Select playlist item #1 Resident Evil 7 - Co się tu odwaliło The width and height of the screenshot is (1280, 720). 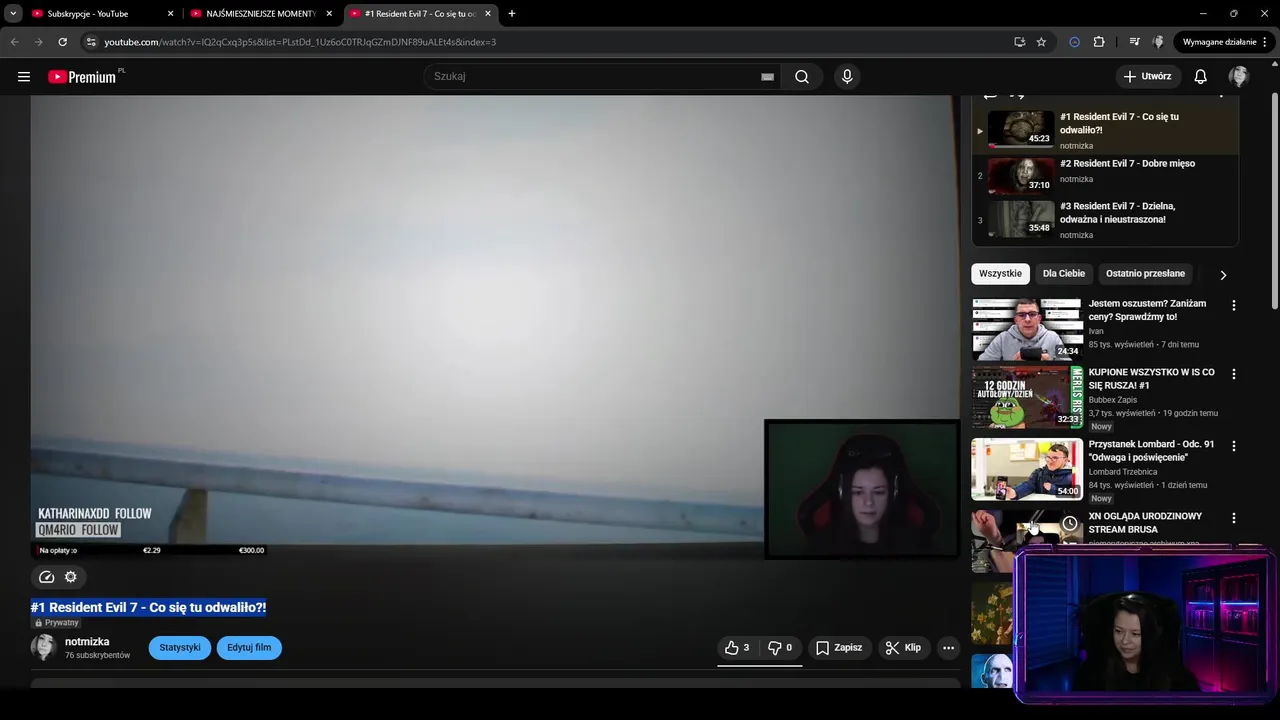[x=1105, y=130]
